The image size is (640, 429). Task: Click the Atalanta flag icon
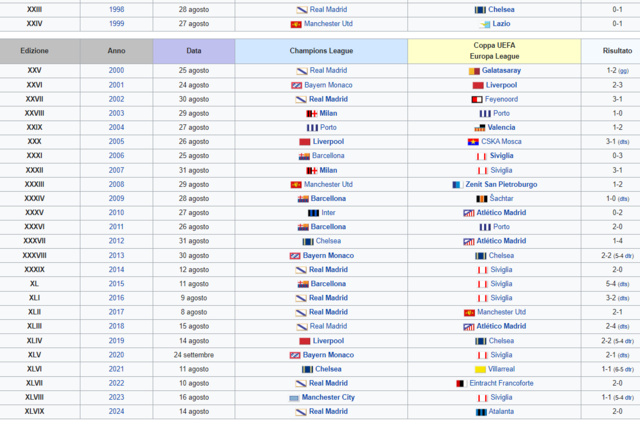click(481, 412)
